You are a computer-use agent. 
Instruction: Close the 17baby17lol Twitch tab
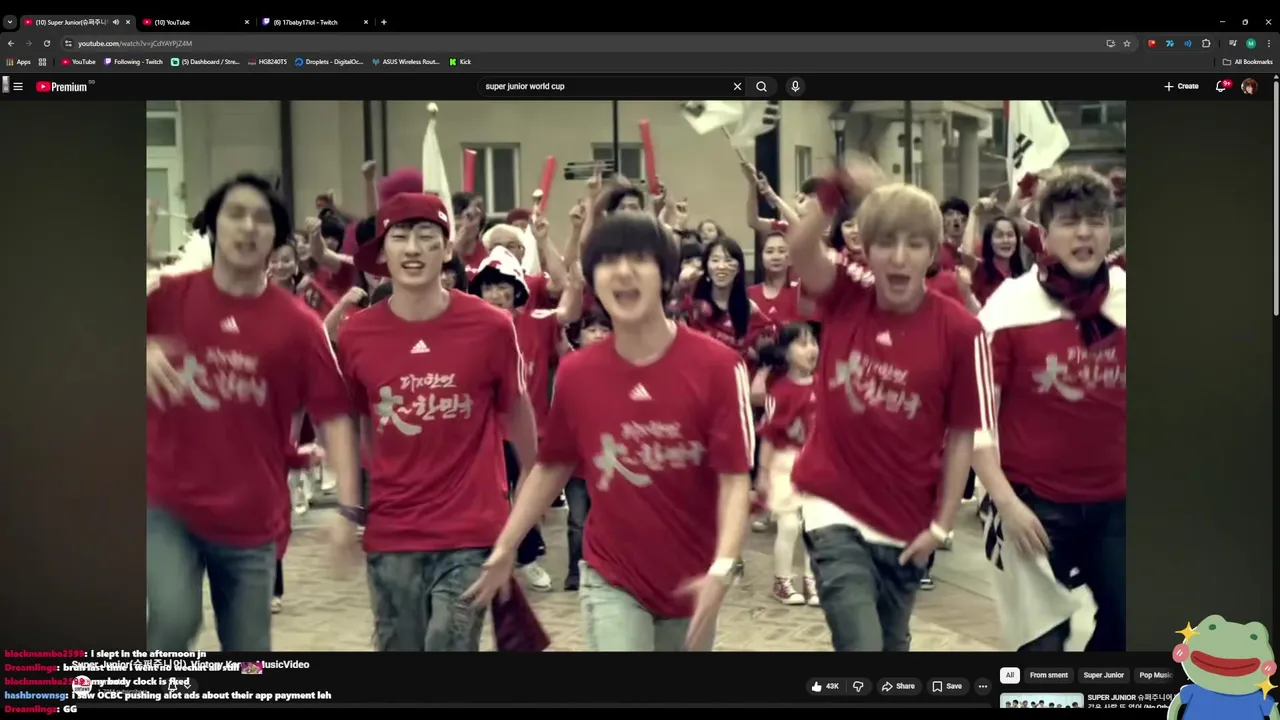366,22
